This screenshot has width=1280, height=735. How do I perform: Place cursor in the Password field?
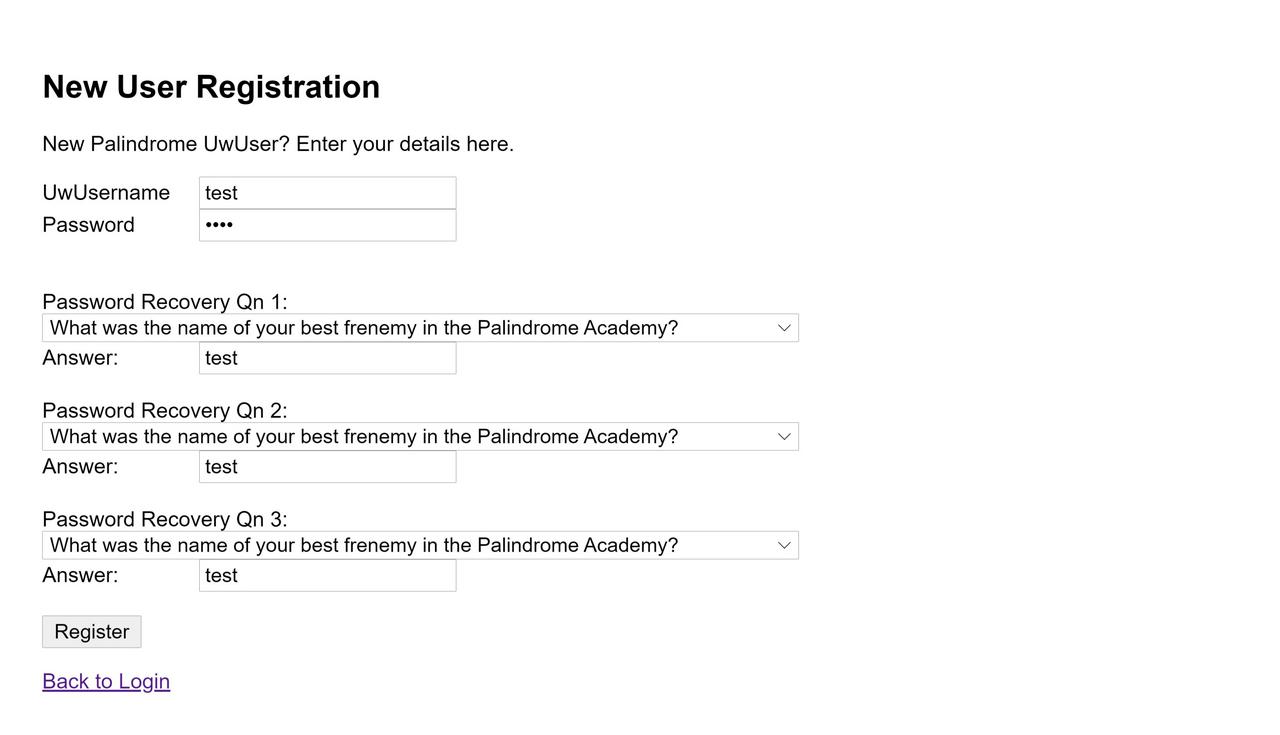(327, 224)
